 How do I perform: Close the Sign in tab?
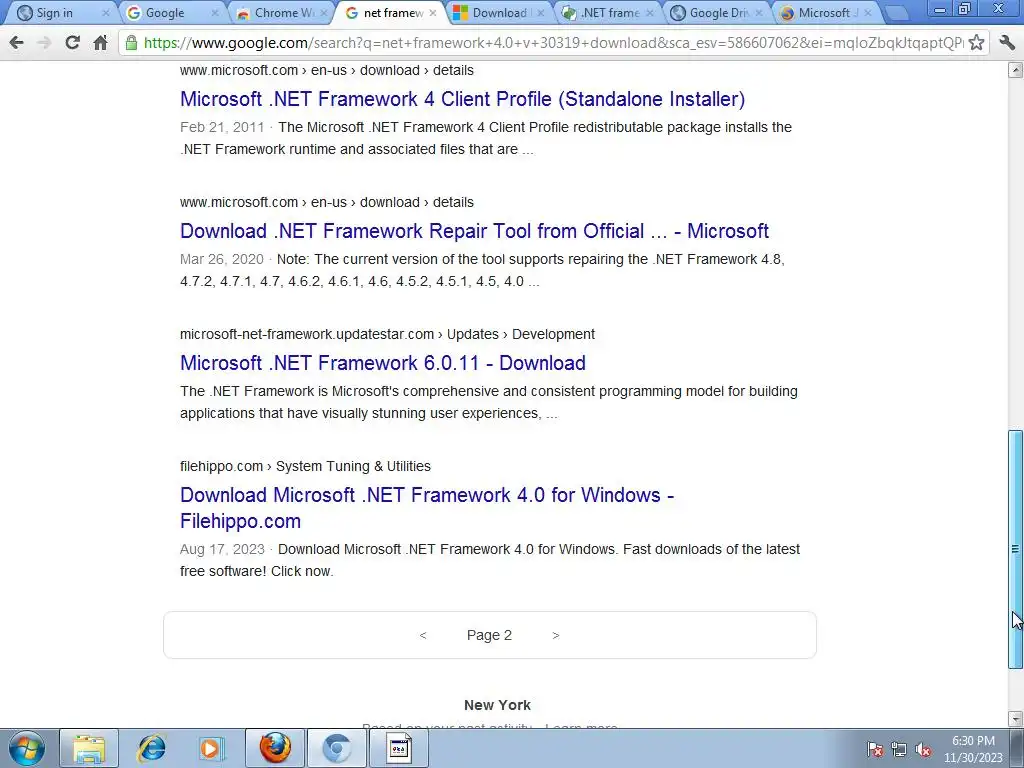[106, 12]
